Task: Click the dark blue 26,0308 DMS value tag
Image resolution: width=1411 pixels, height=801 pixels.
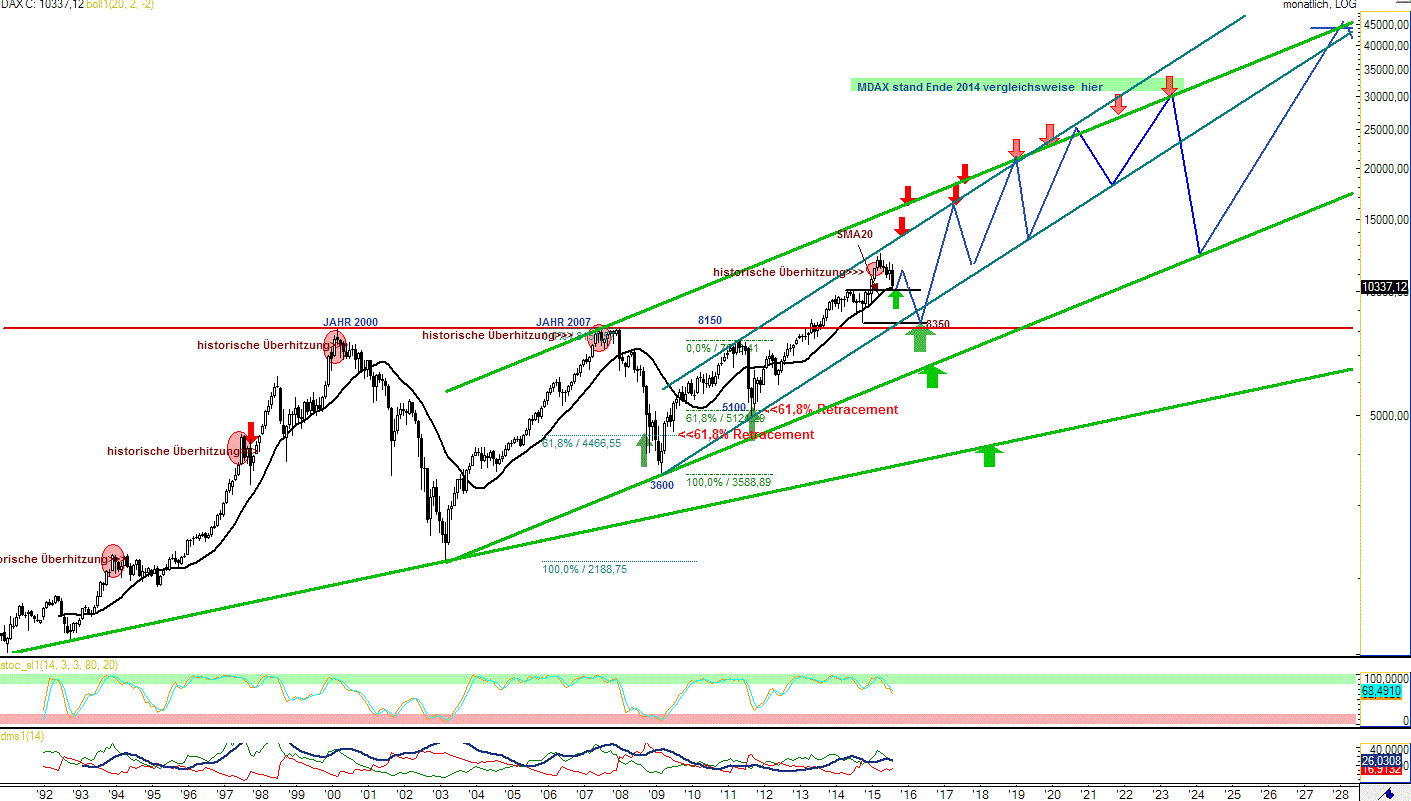Action: coord(1381,761)
